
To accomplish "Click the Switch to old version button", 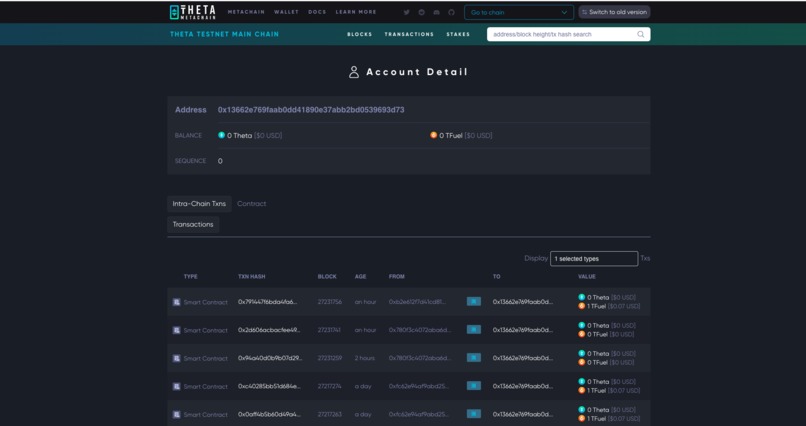I will (614, 12).
